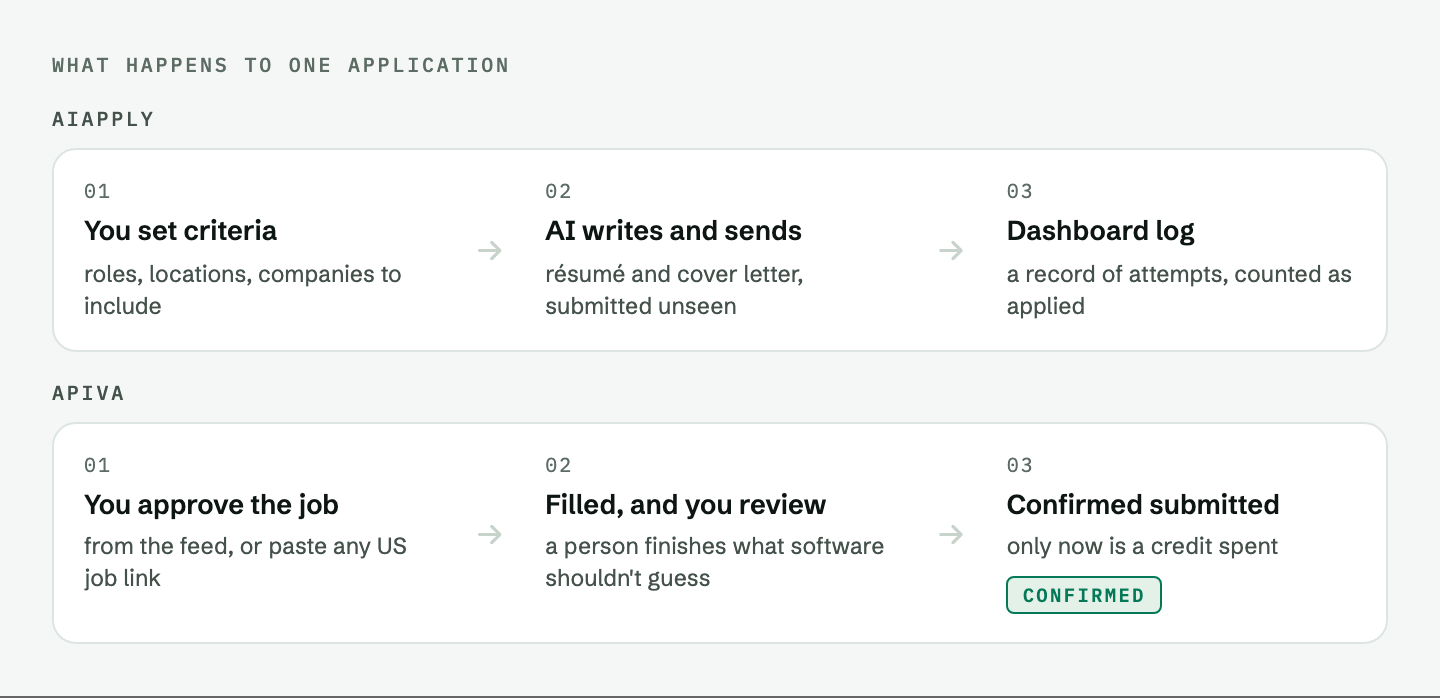
Task: Click the arrow after 'Filled, and you review'
Action: point(951,534)
